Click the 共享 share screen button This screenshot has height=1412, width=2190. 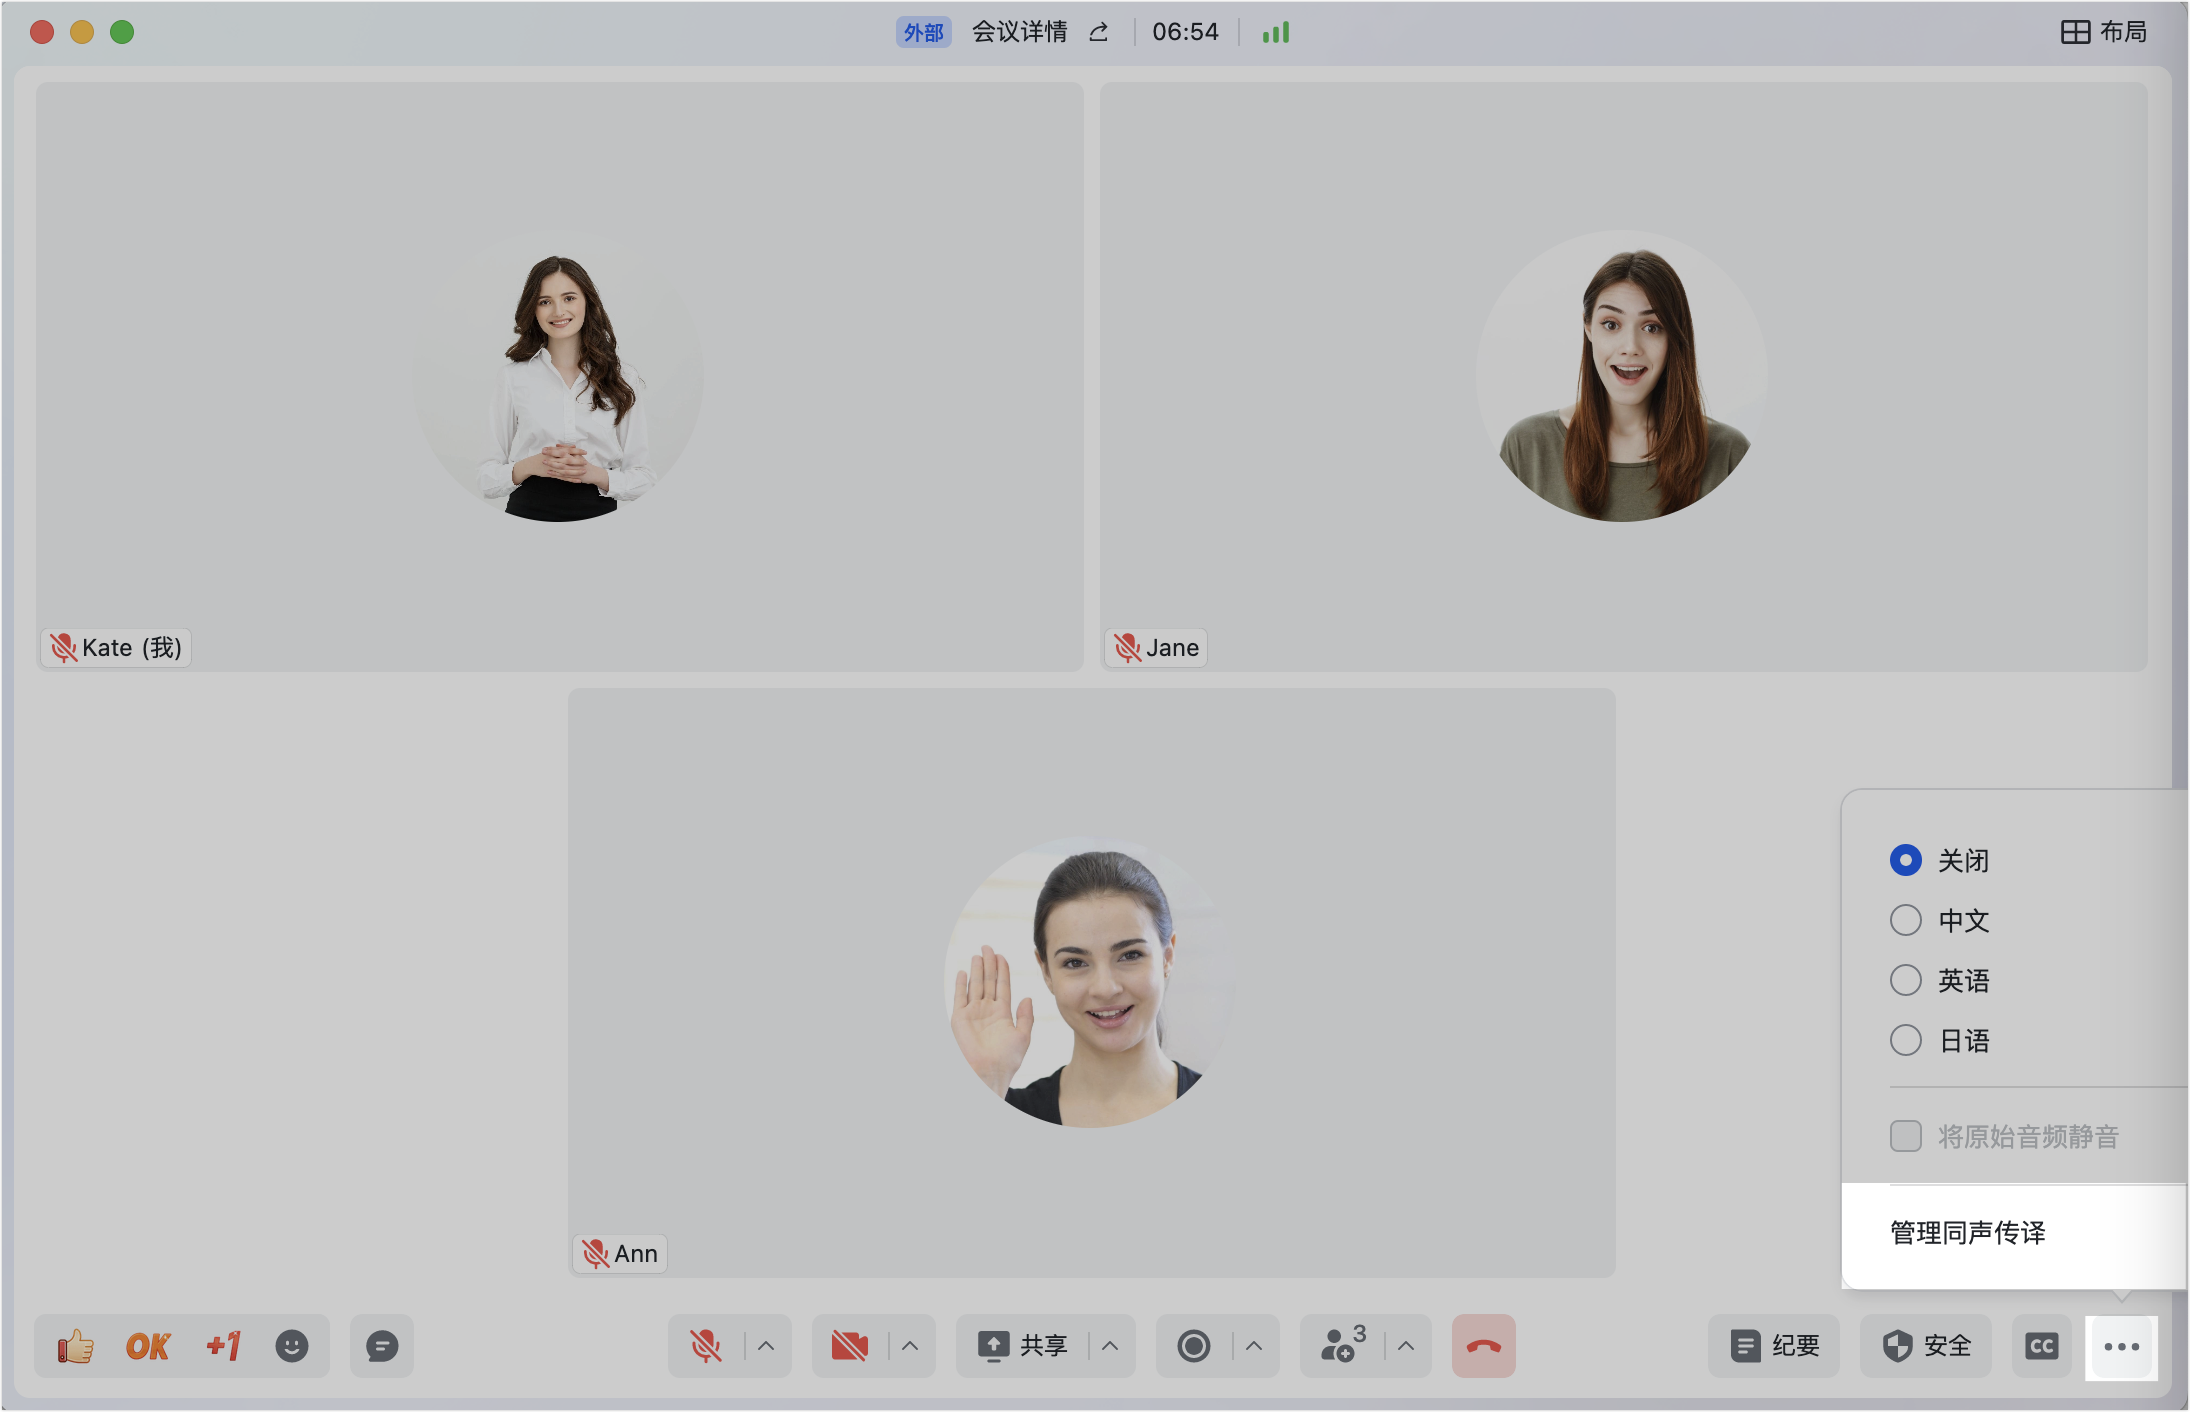[1023, 1346]
